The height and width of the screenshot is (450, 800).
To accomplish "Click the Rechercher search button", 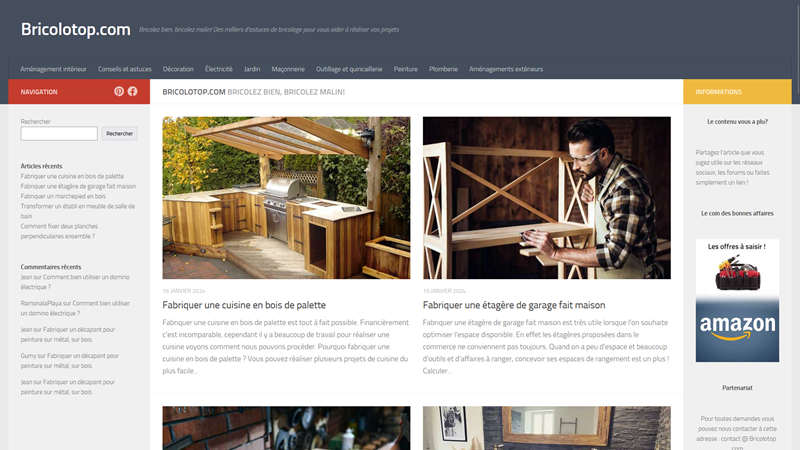I will [119, 134].
